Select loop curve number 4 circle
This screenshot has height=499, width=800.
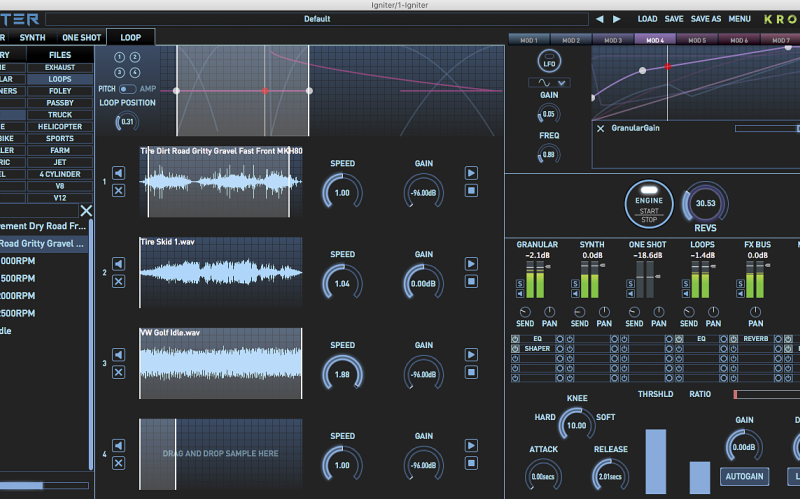tap(135, 72)
